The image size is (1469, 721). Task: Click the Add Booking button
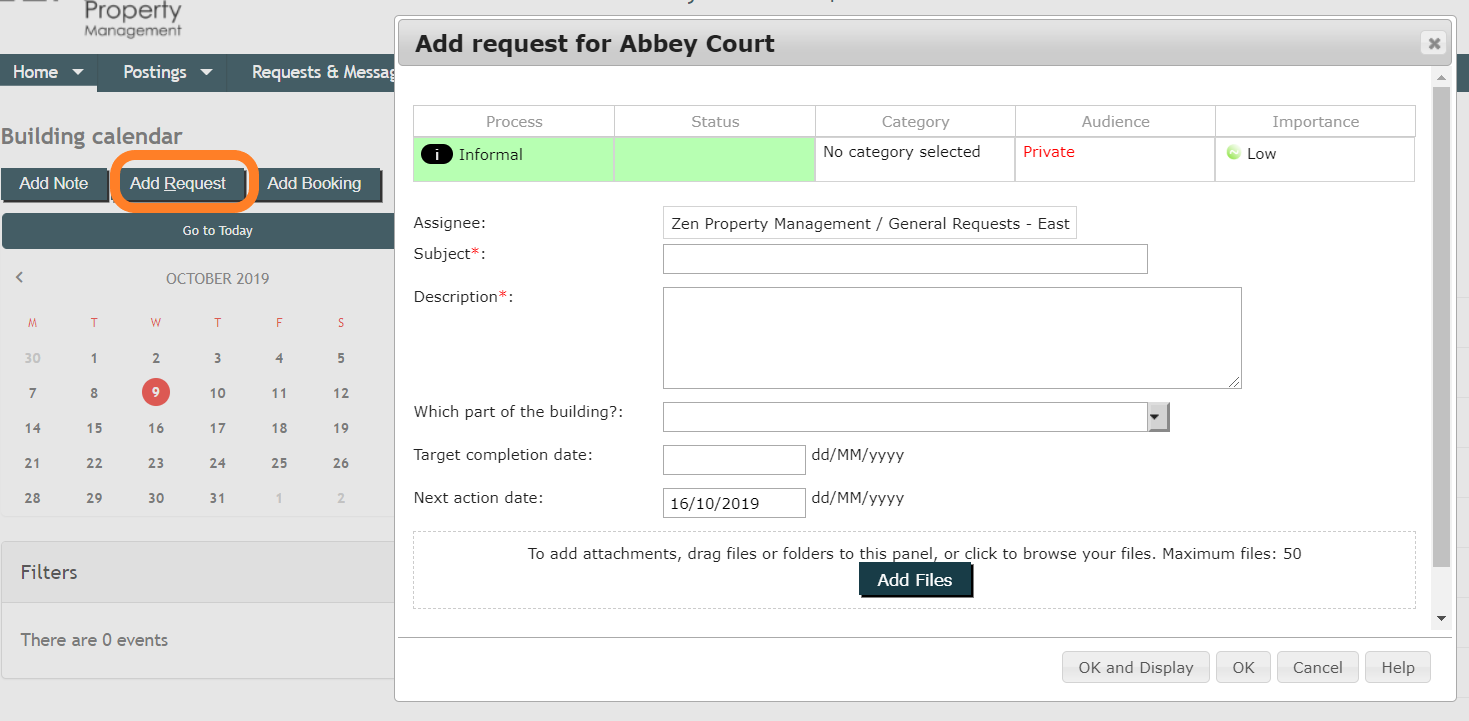point(314,184)
